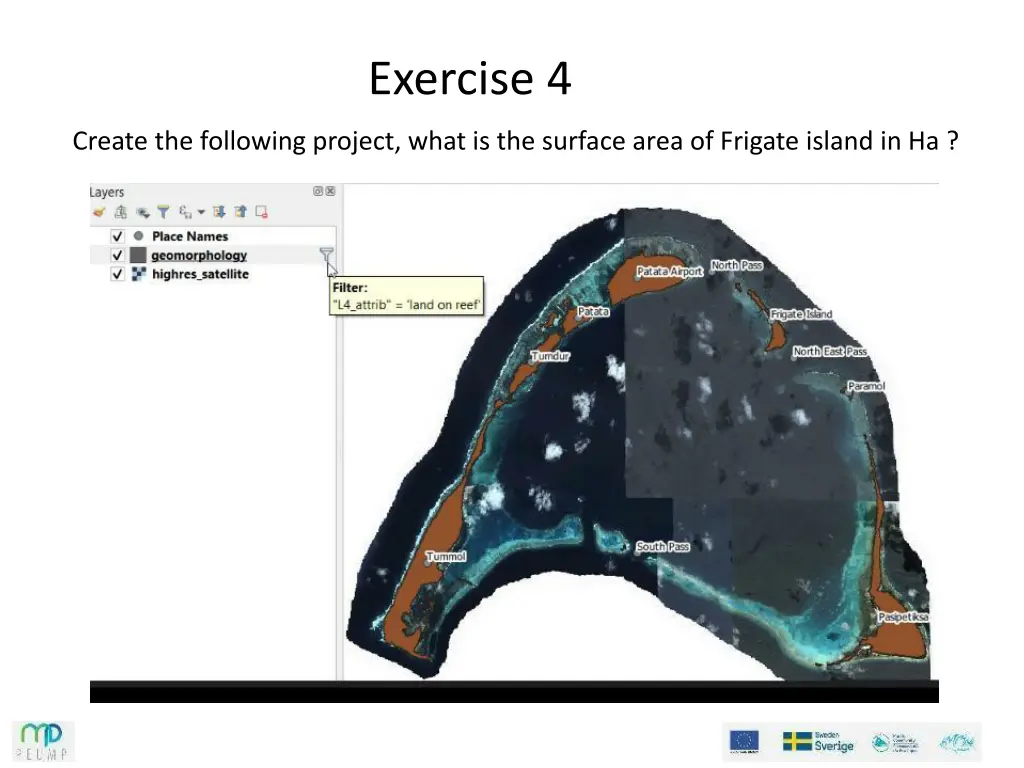Close the Layers panel
This screenshot has height=768, width=1024.
click(330, 191)
